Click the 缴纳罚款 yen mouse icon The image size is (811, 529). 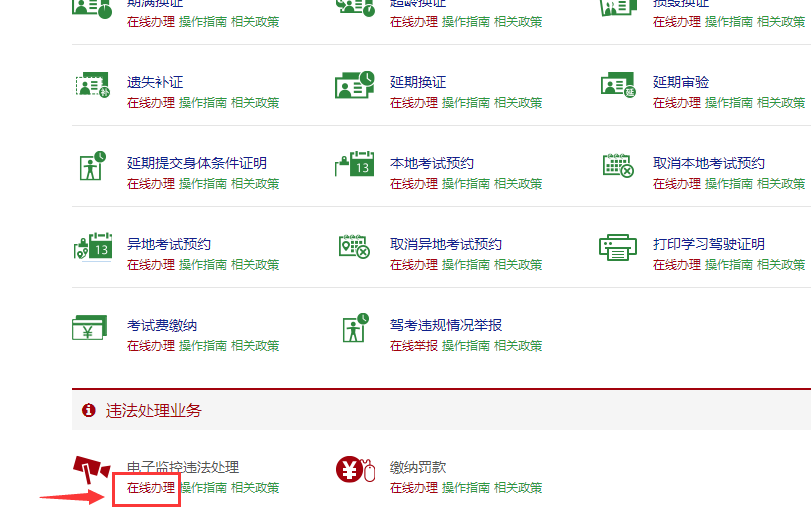pos(355,469)
